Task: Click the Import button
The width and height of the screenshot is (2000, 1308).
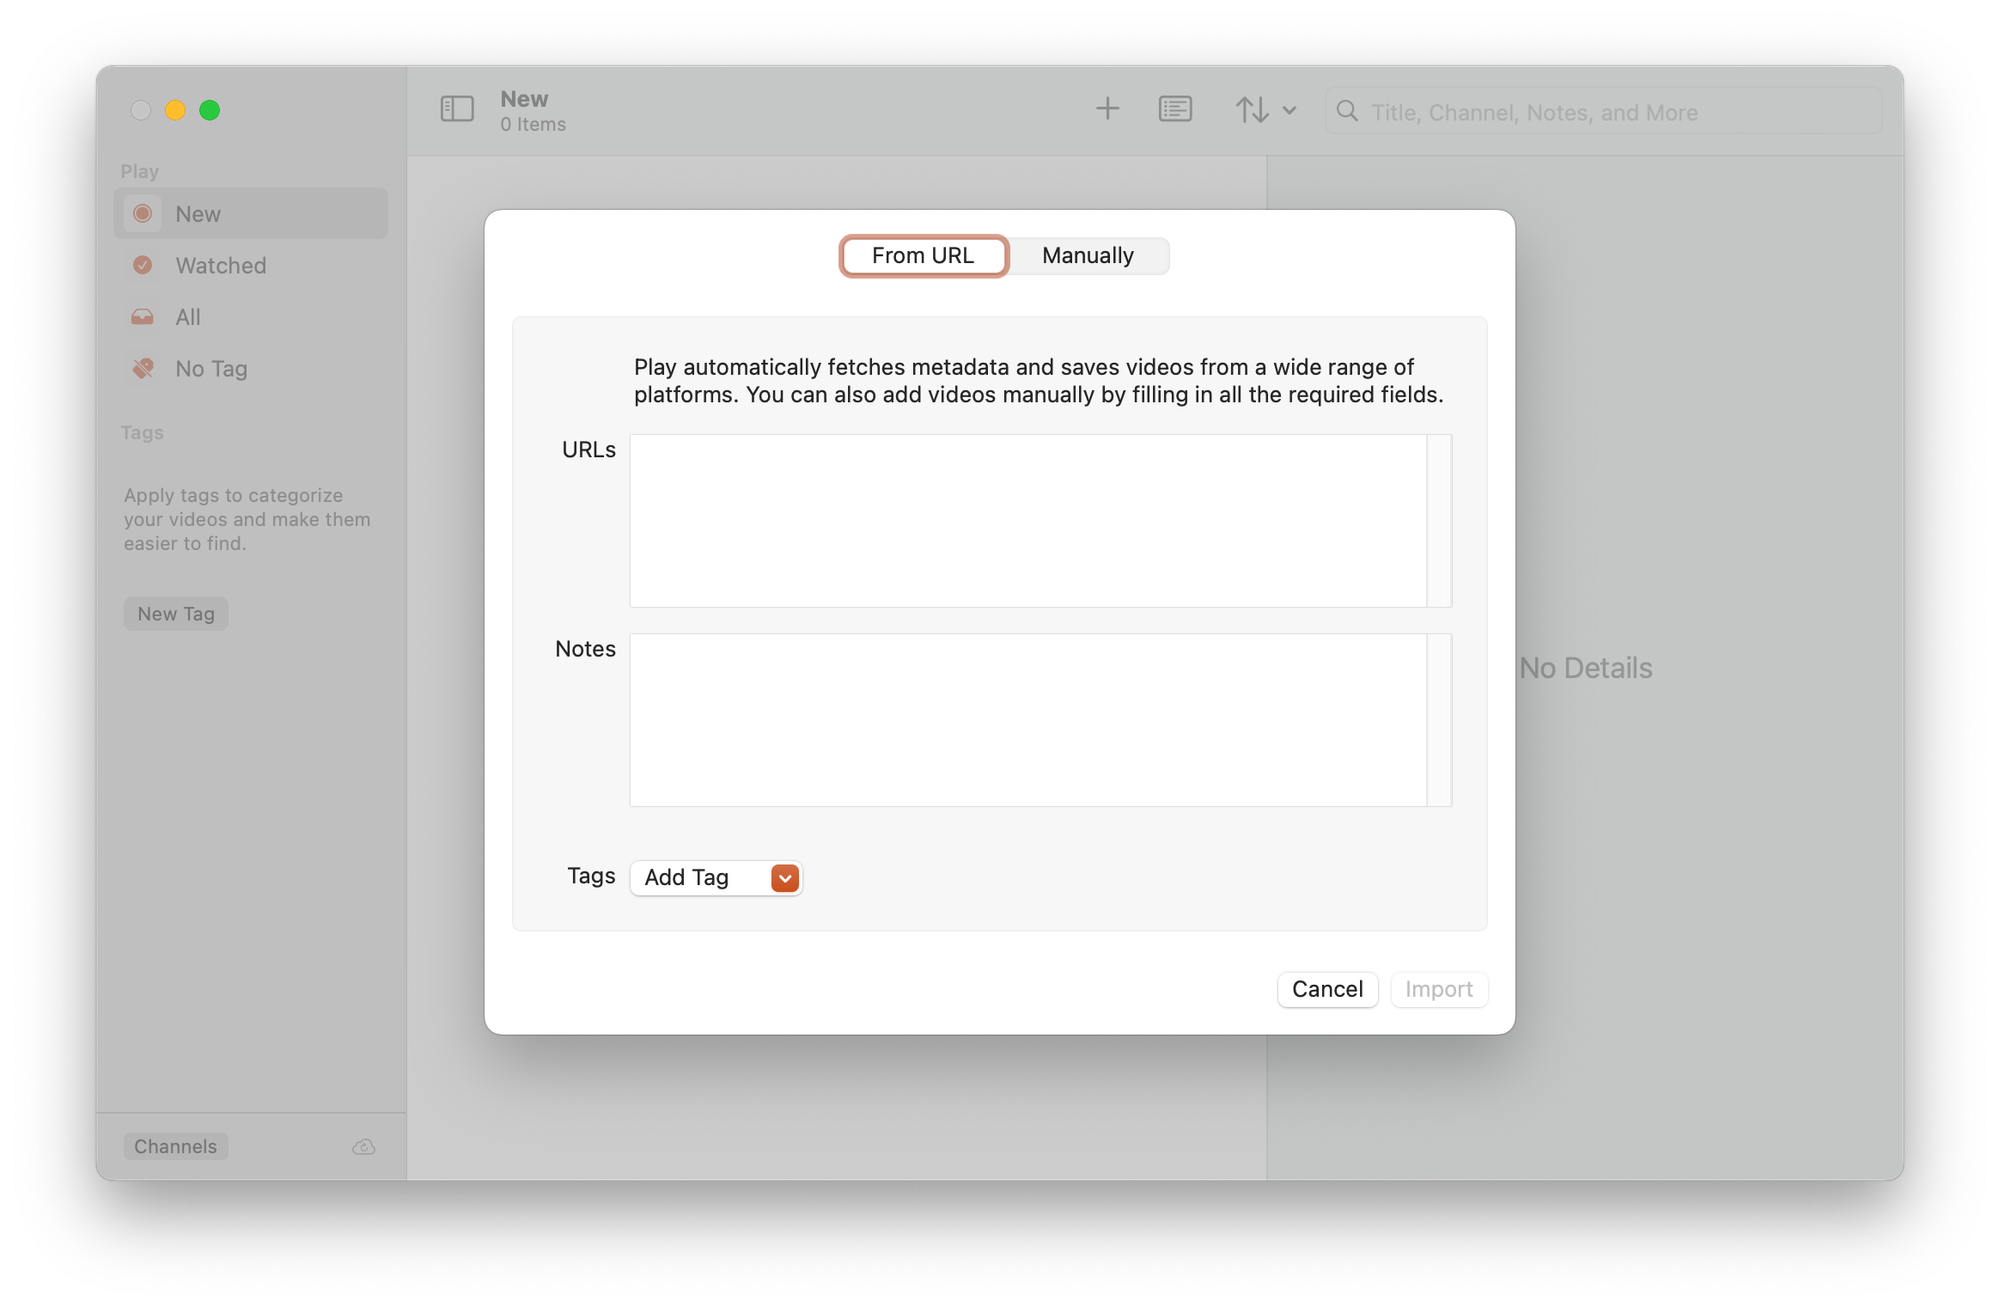Action: (x=1438, y=989)
